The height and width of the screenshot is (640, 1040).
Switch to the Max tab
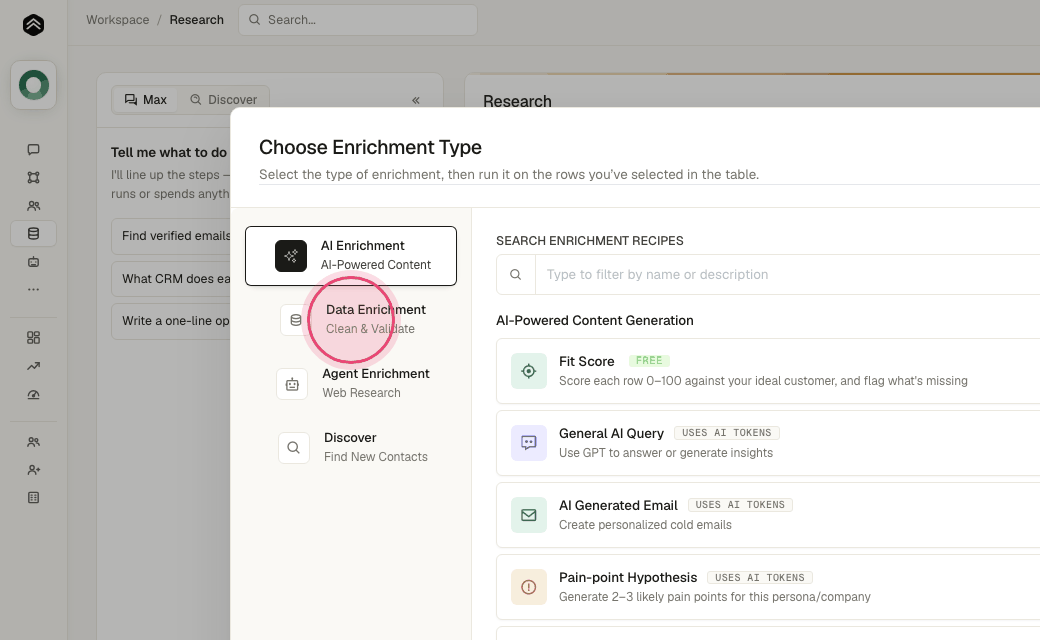click(x=145, y=99)
